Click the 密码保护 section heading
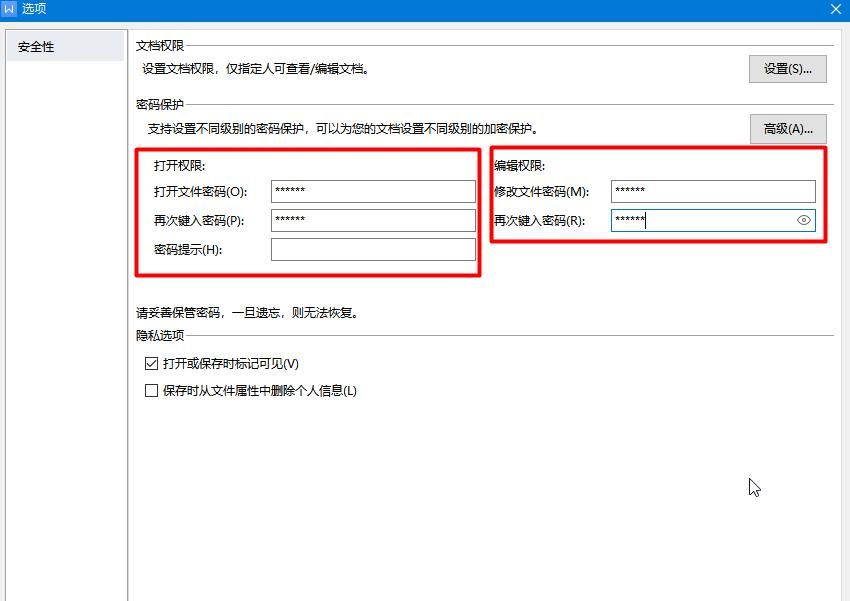Image resolution: width=850 pixels, height=601 pixels. [157, 102]
